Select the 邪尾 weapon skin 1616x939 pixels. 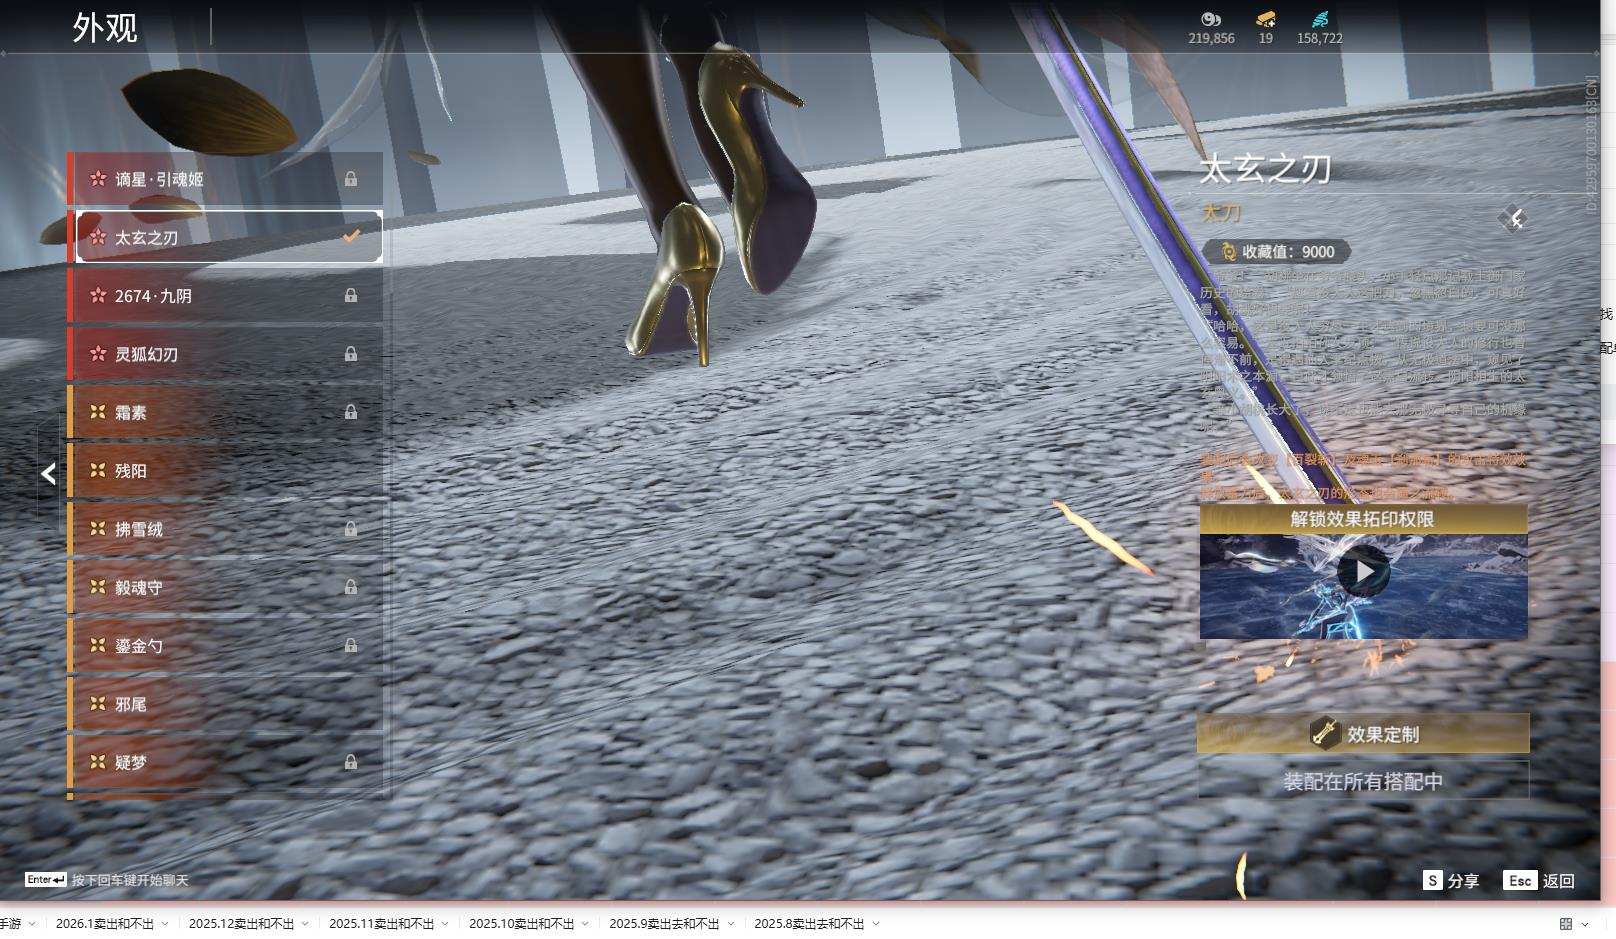(225, 705)
